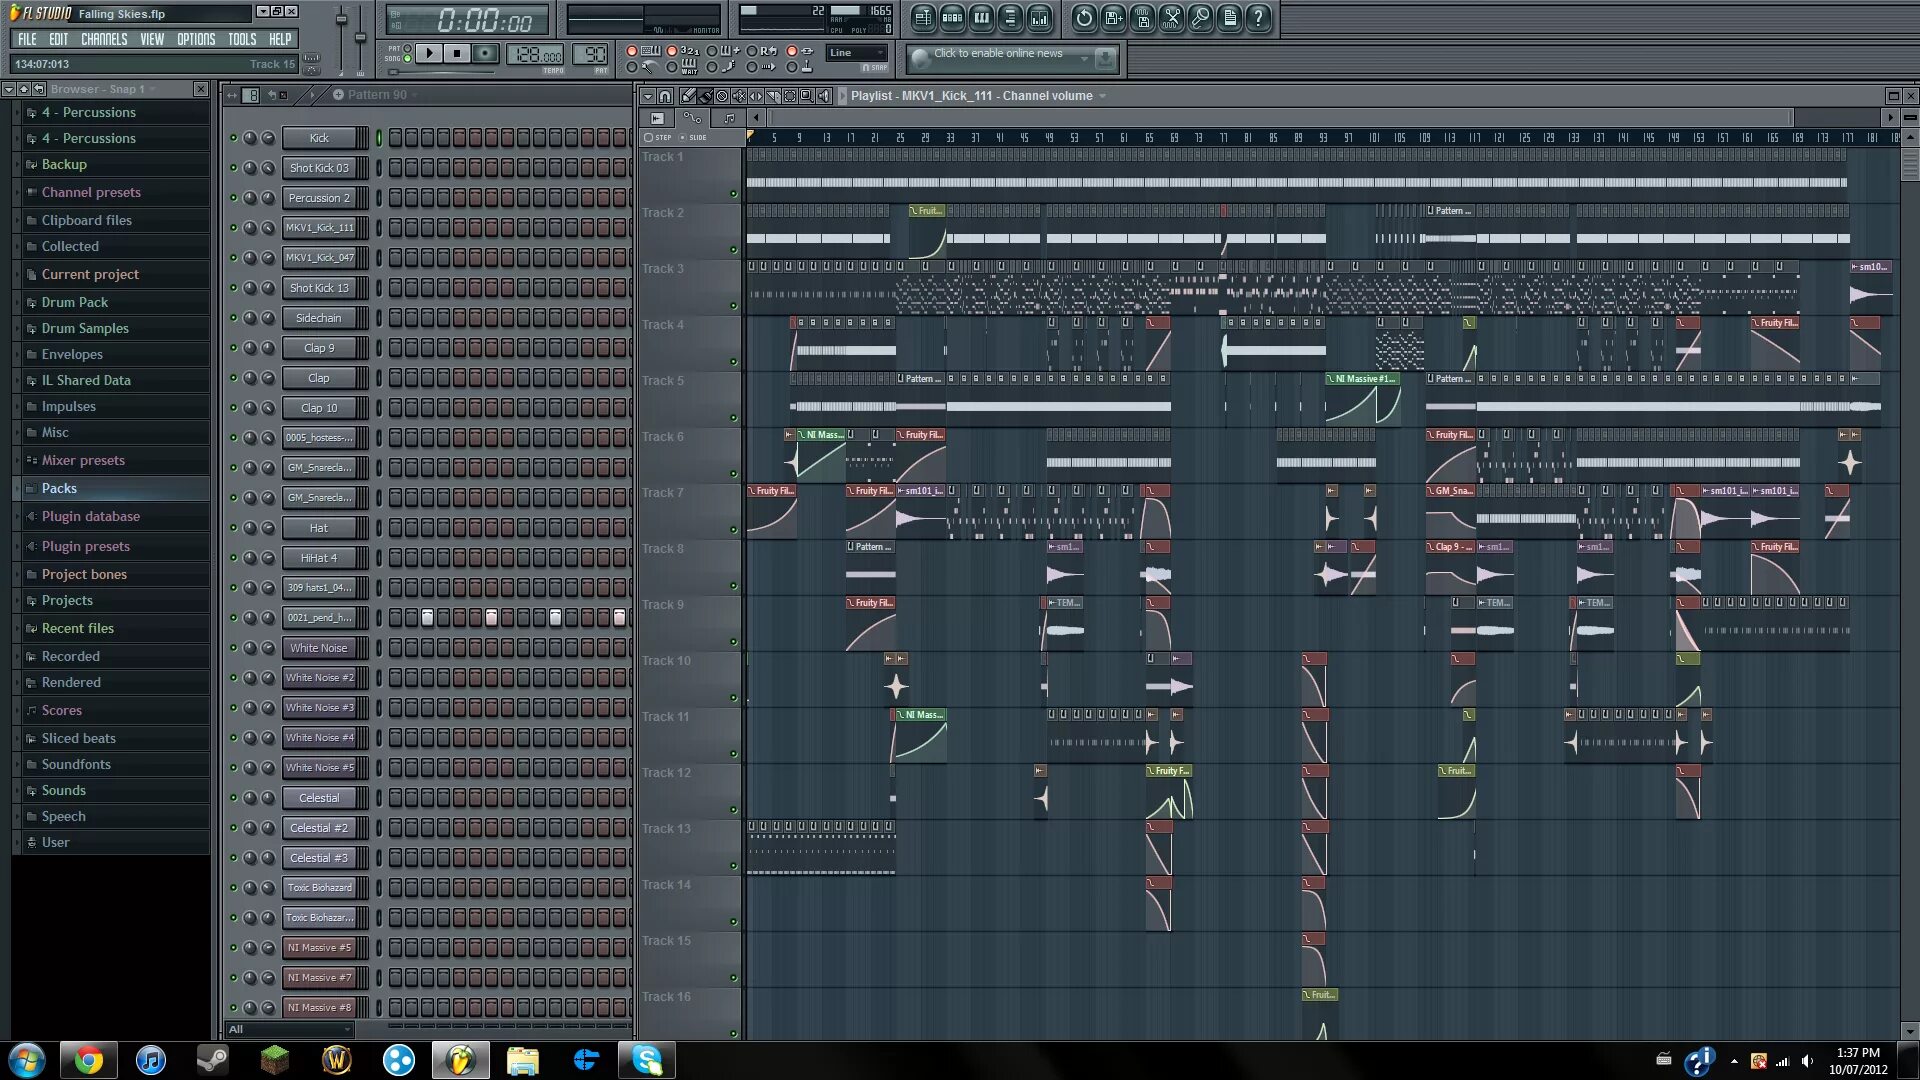Click the Stop button in transport
1920x1080 pixels.
pos(456,53)
